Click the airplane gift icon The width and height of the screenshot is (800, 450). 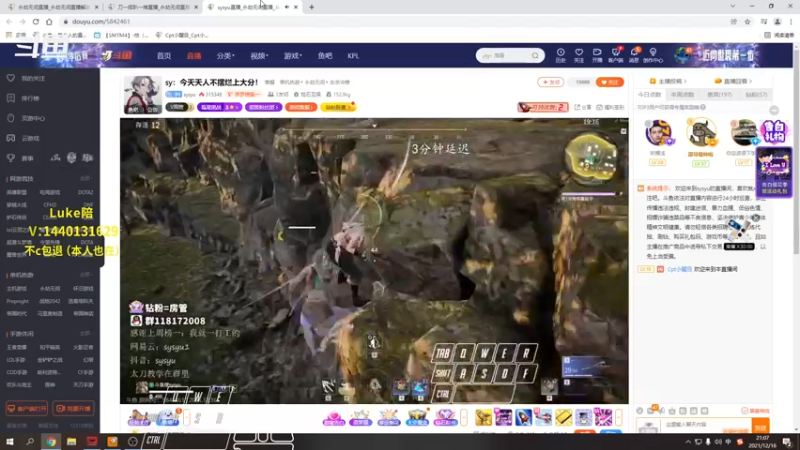[543, 417]
